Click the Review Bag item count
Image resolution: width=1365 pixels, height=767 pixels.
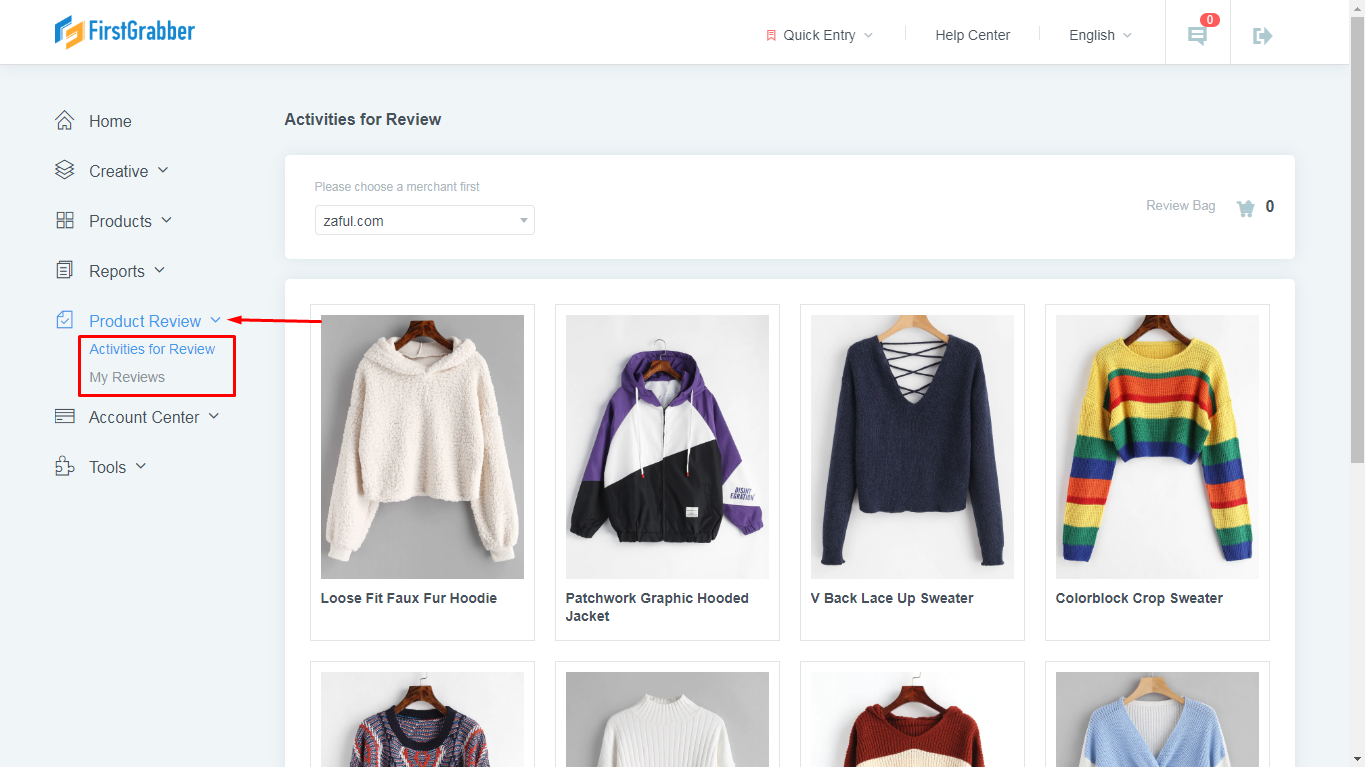click(1270, 207)
